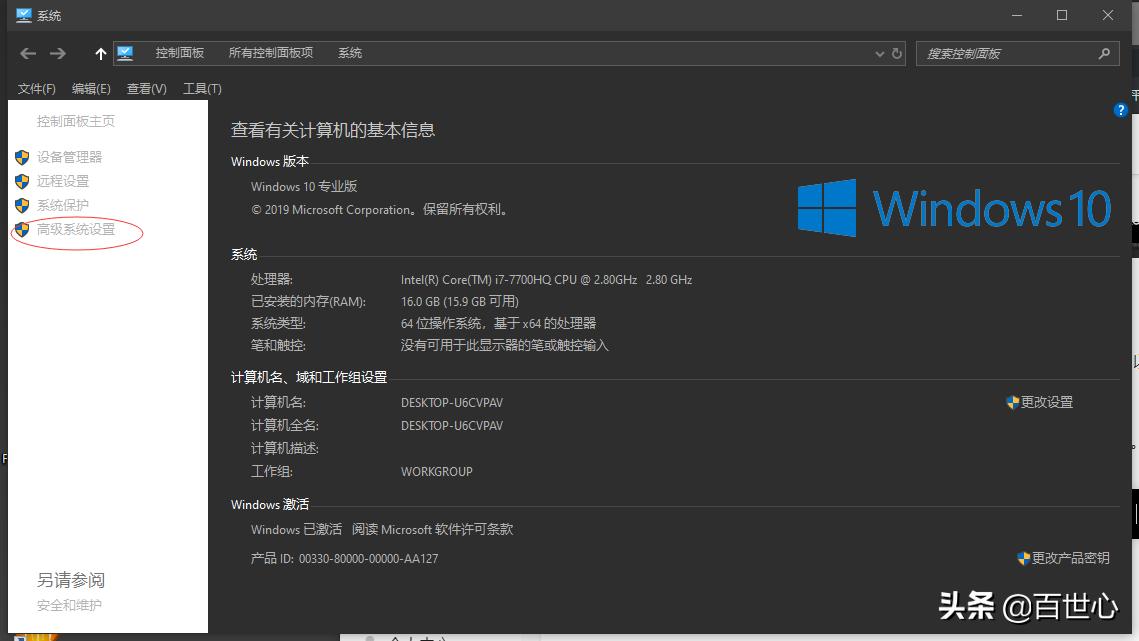Click the search magnifier icon
The width and height of the screenshot is (1139, 641).
1104,53
